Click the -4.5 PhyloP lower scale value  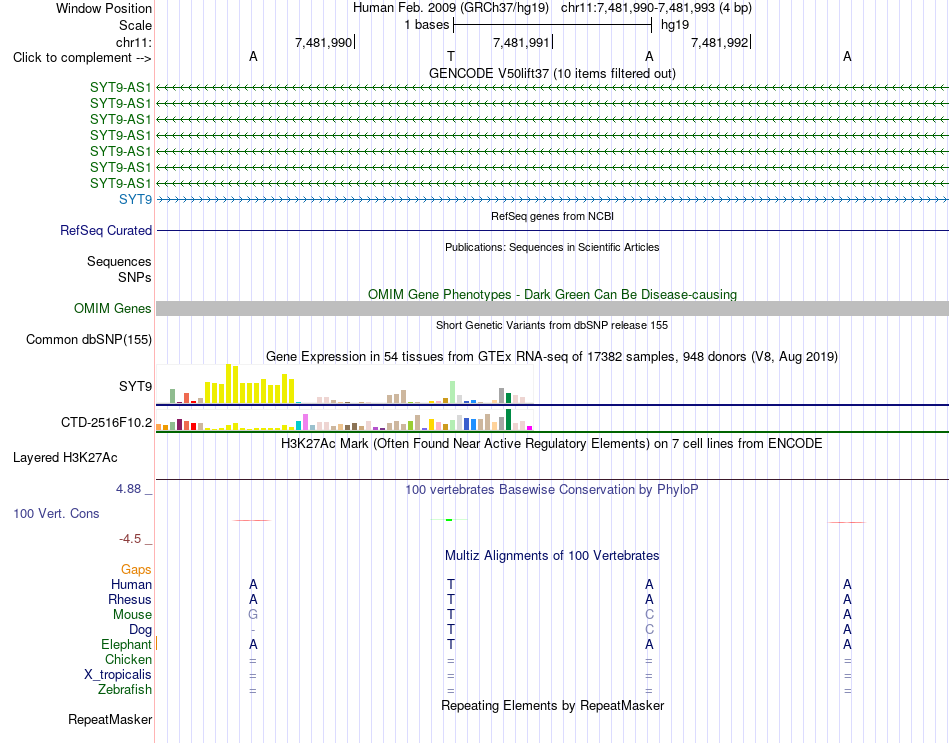[x=130, y=539]
